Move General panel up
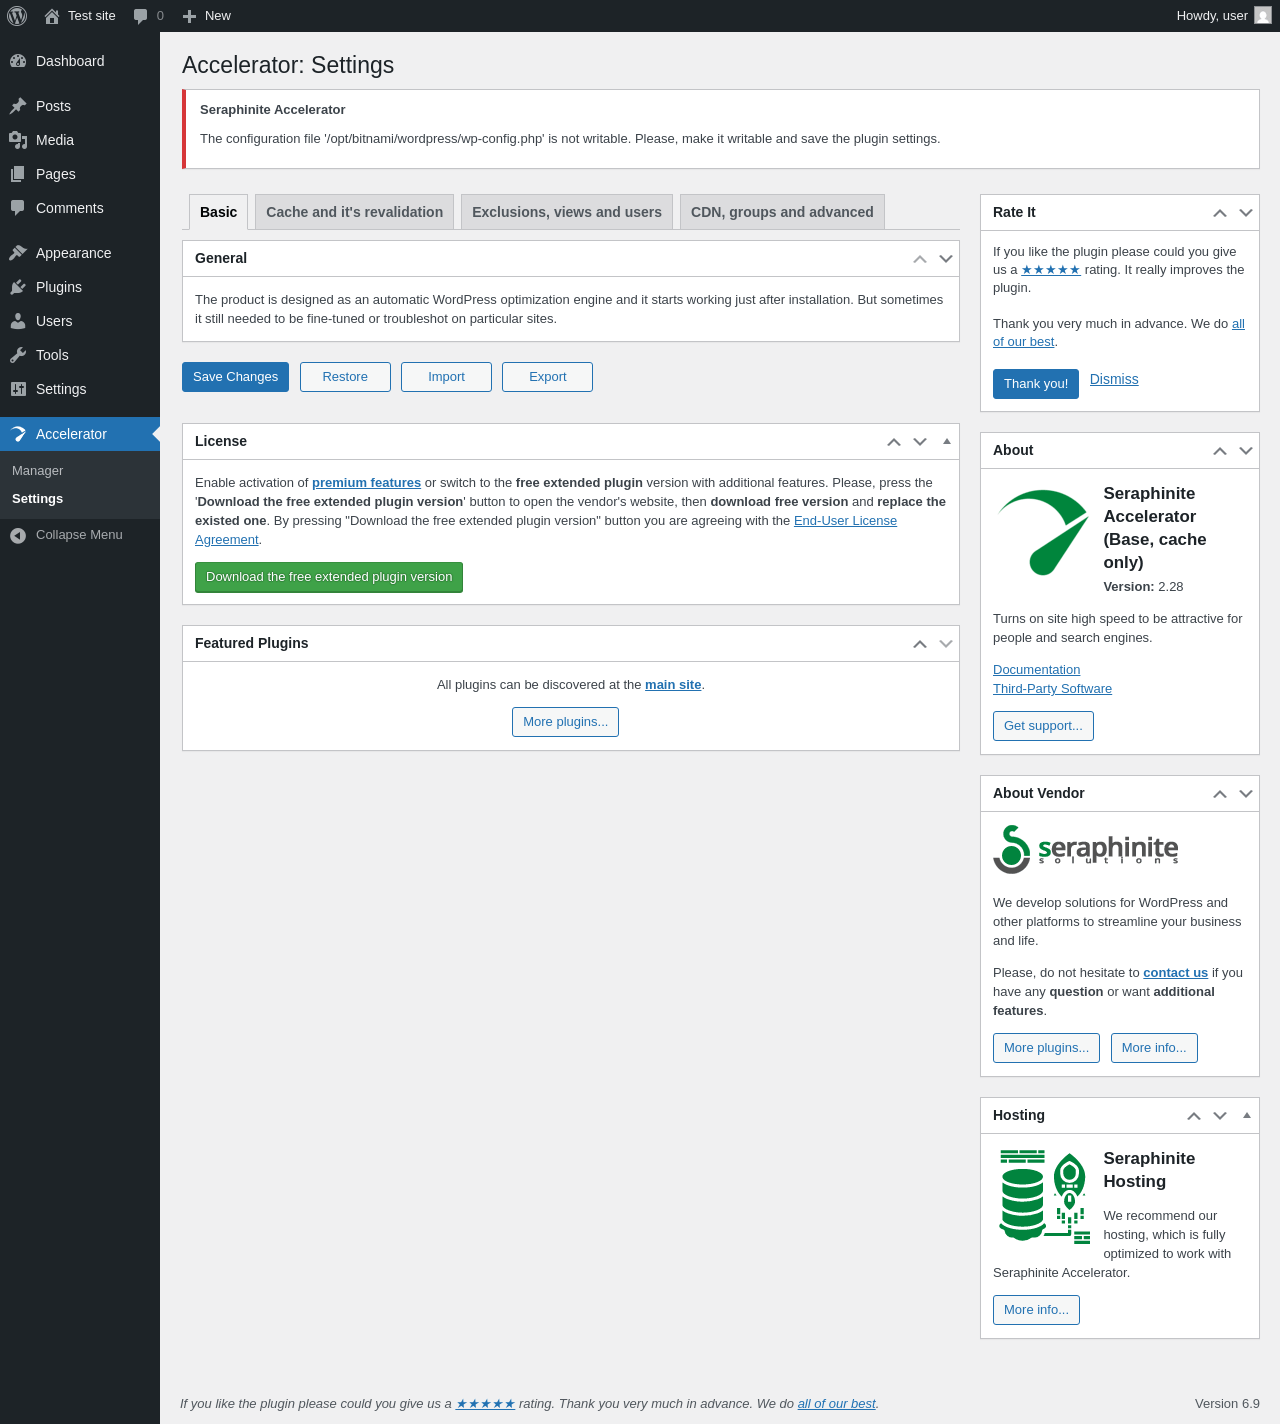The width and height of the screenshot is (1280, 1424). coord(920,259)
